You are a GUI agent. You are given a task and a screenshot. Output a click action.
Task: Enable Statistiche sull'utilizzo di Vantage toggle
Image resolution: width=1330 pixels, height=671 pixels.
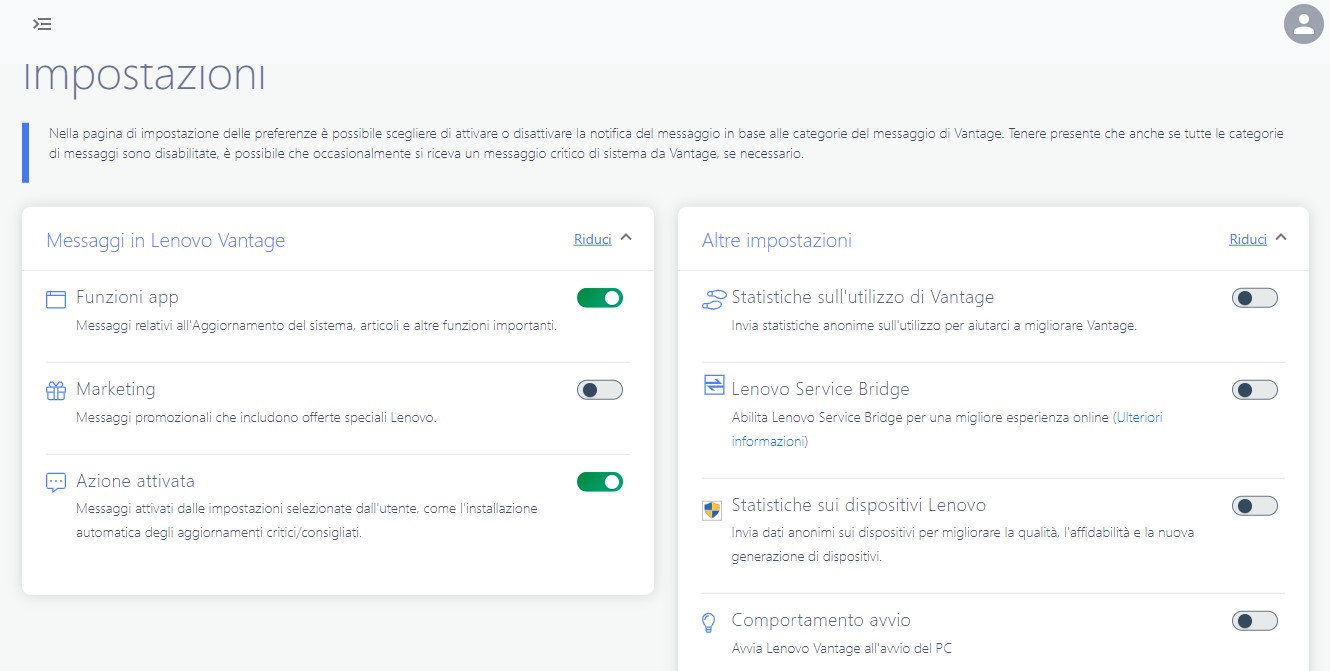coord(1255,297)
